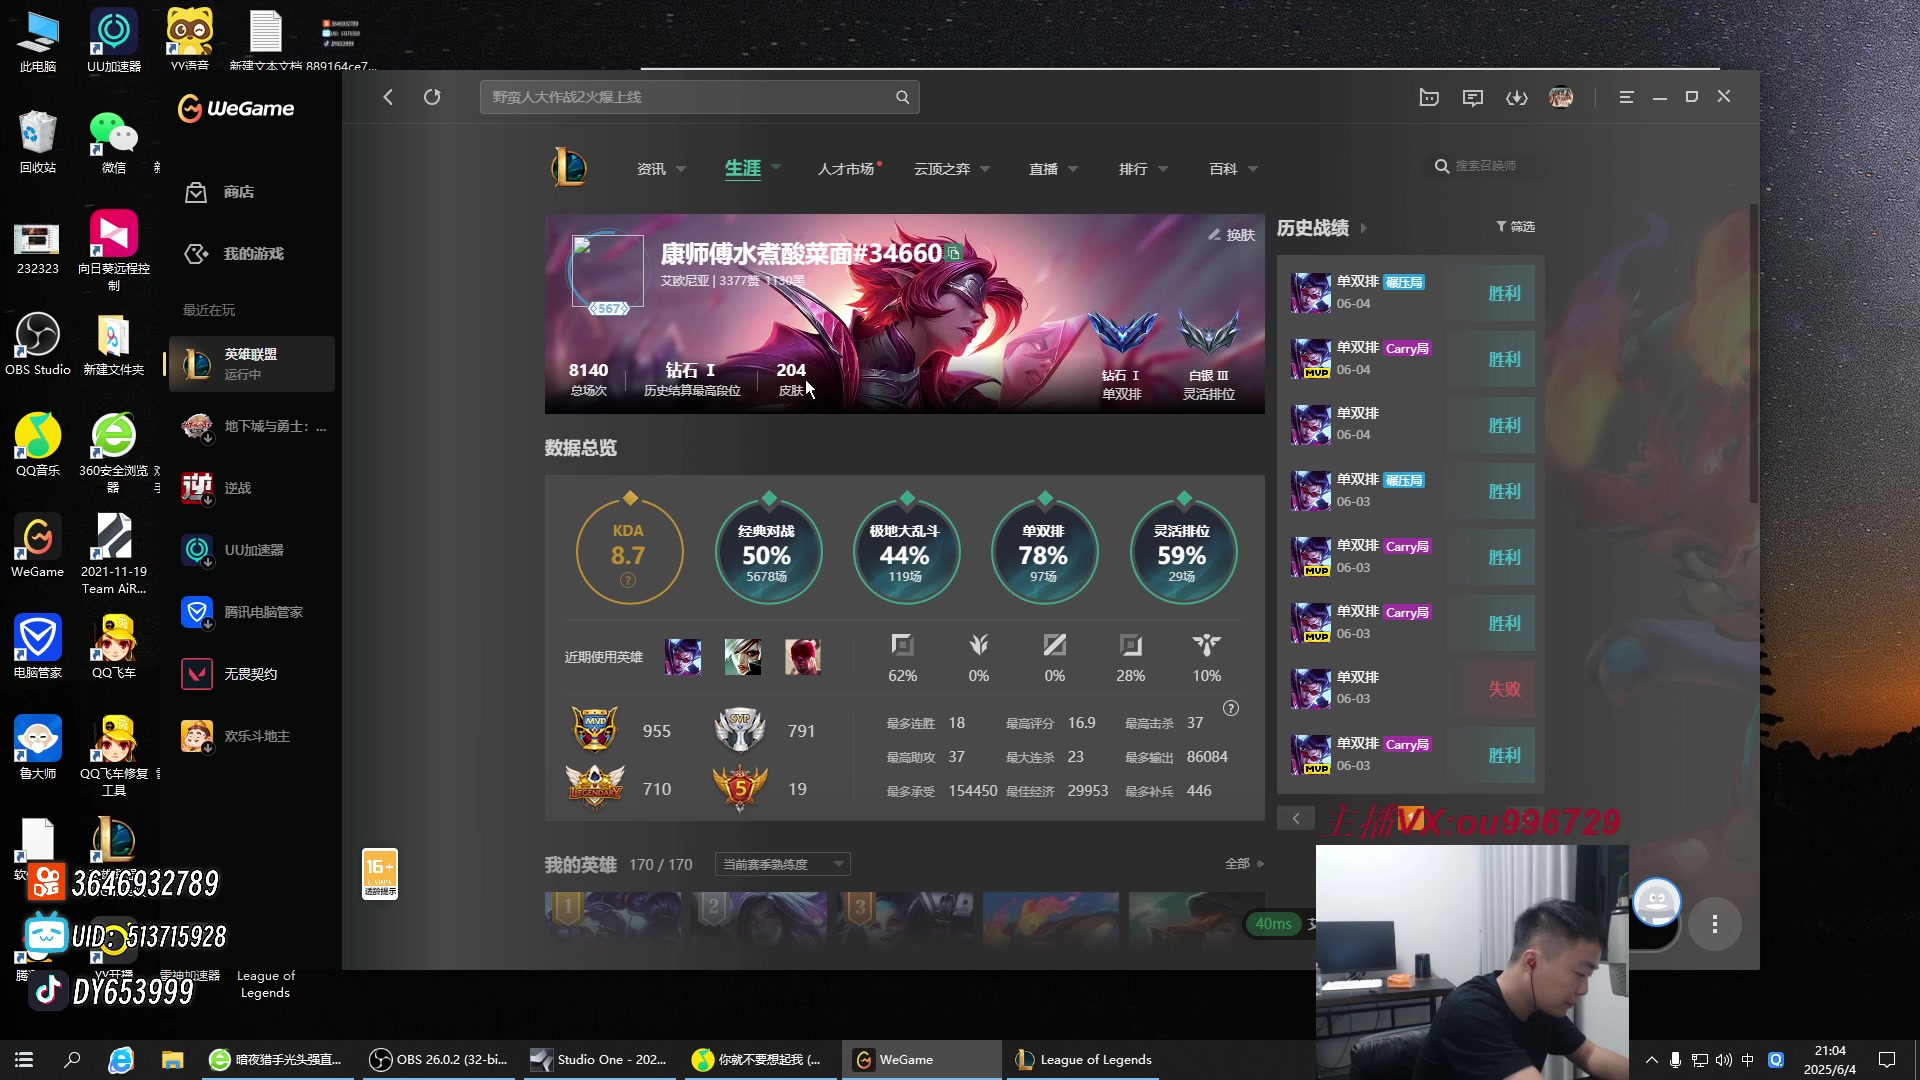Open the WeGame download manager icon
Viewport: 1920px width, 1080px height.
tap(1517, 97)
